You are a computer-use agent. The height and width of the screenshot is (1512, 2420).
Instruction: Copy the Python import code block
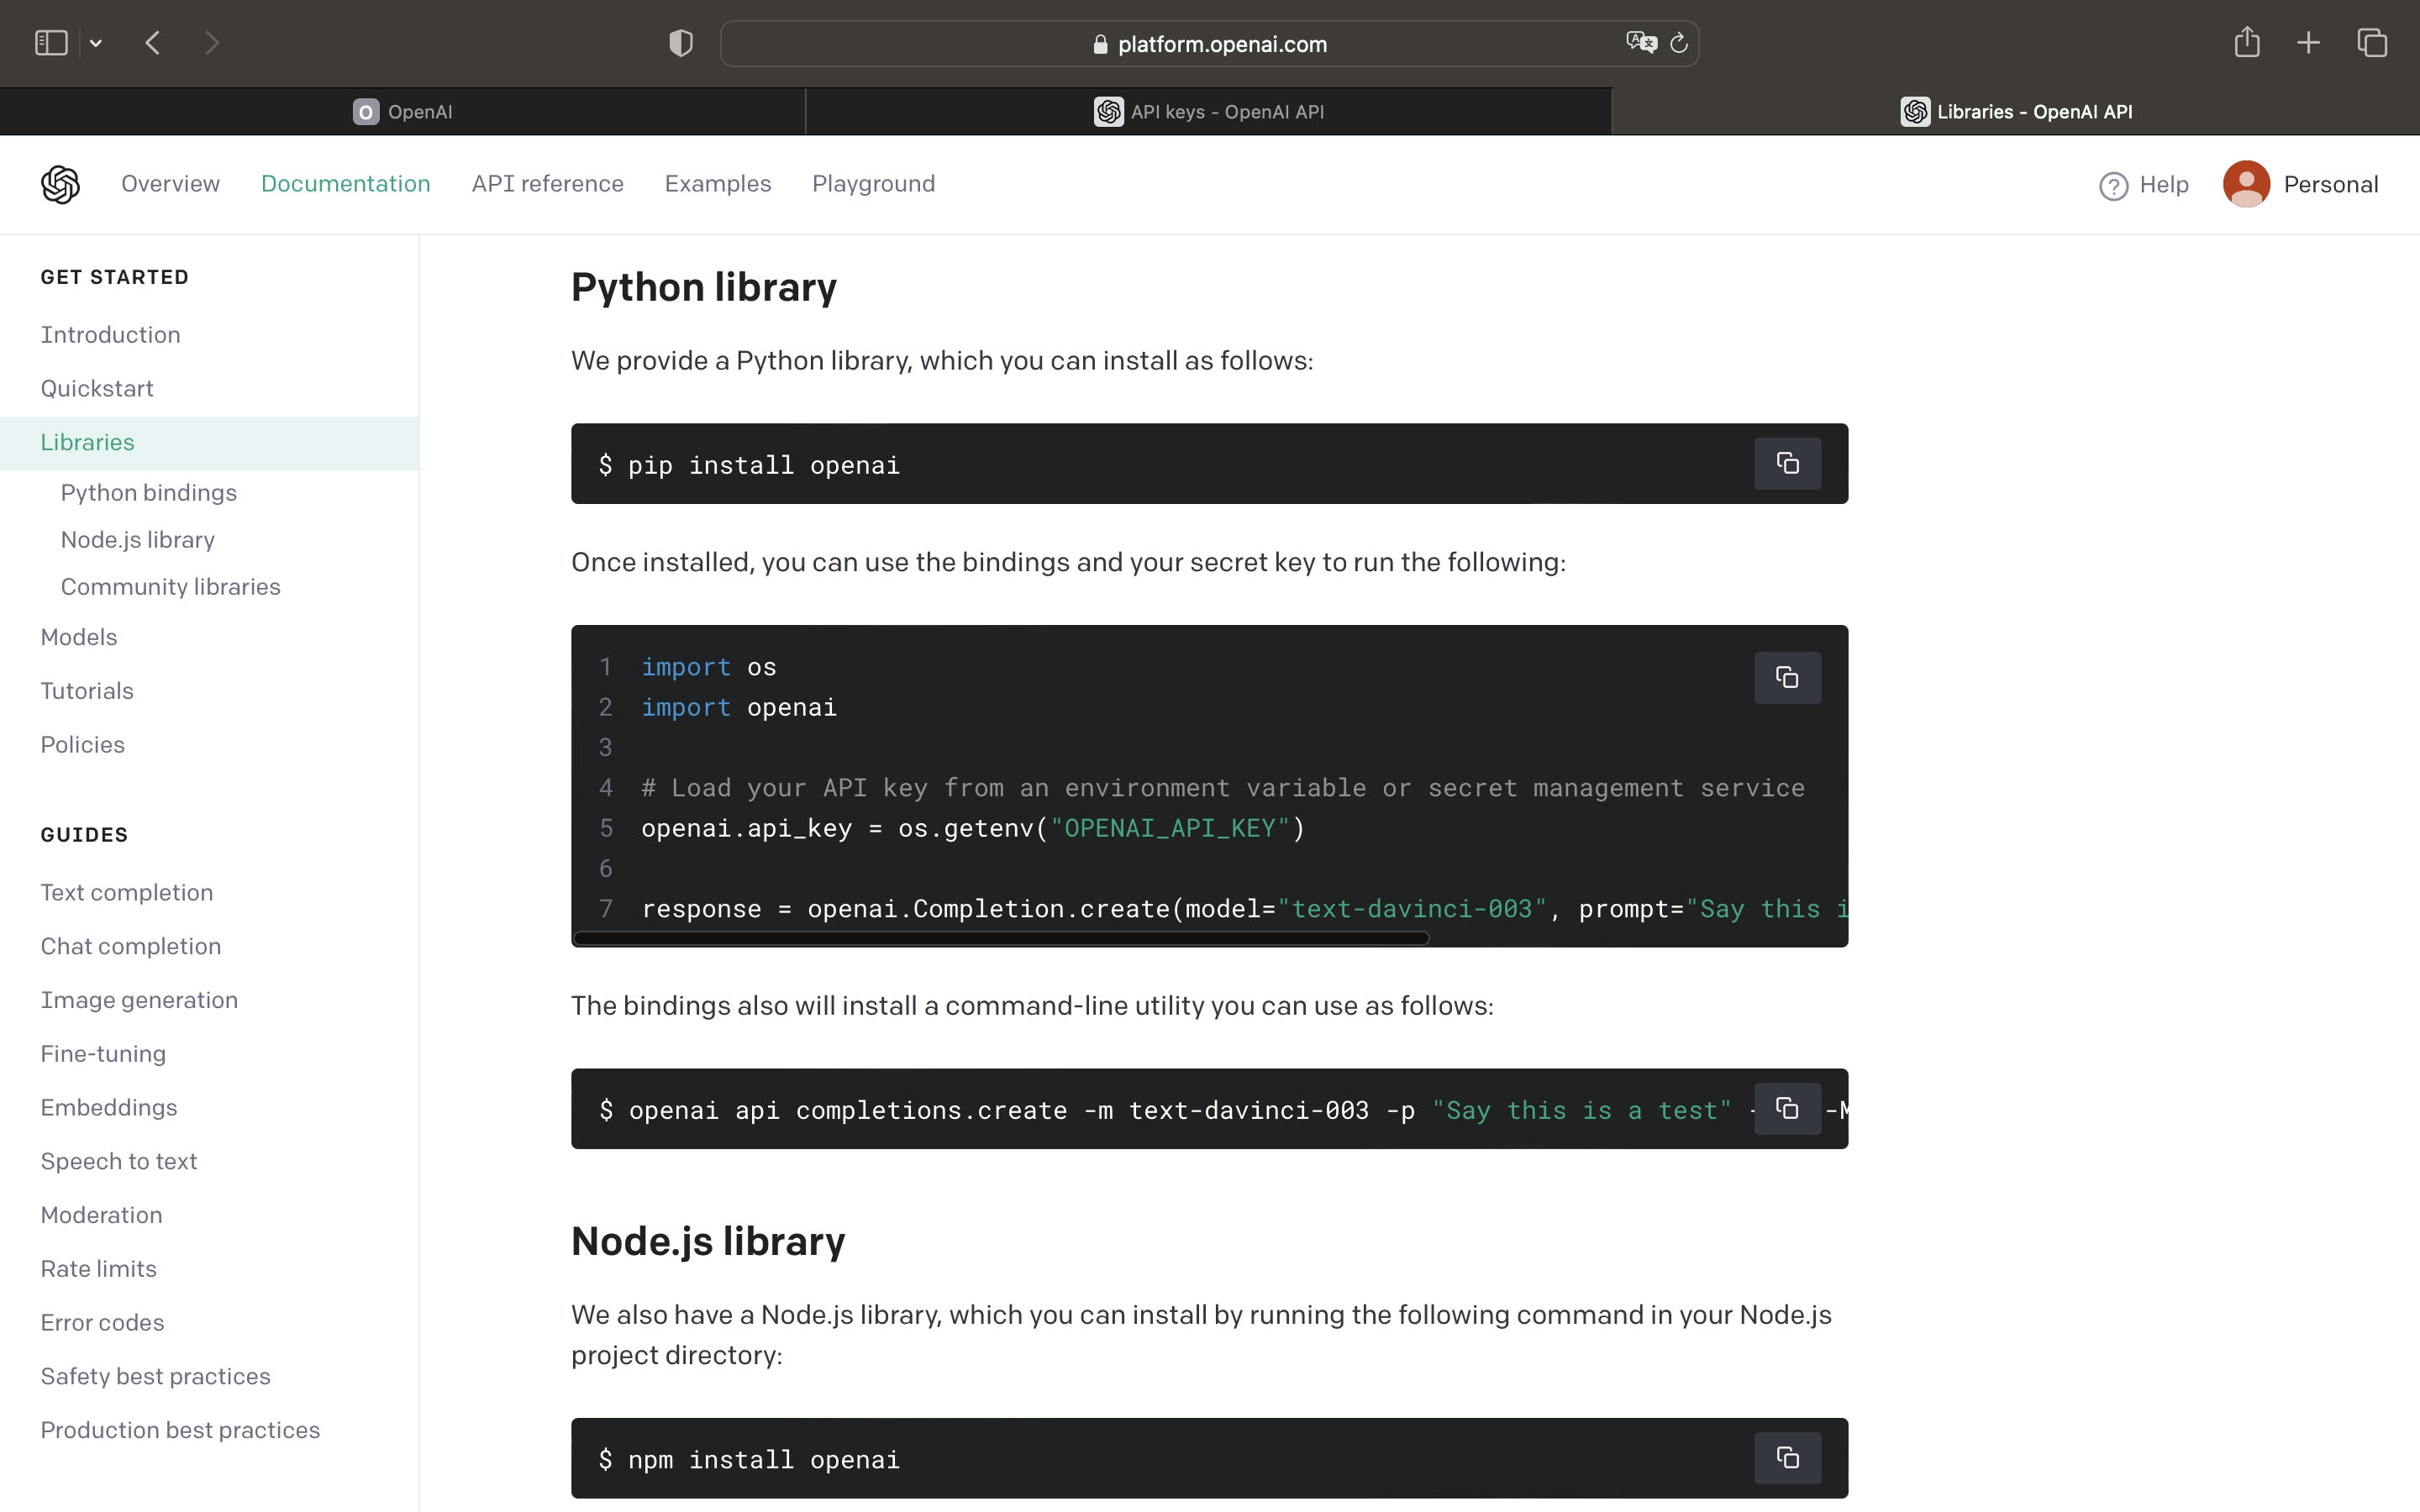[1787, 678]
